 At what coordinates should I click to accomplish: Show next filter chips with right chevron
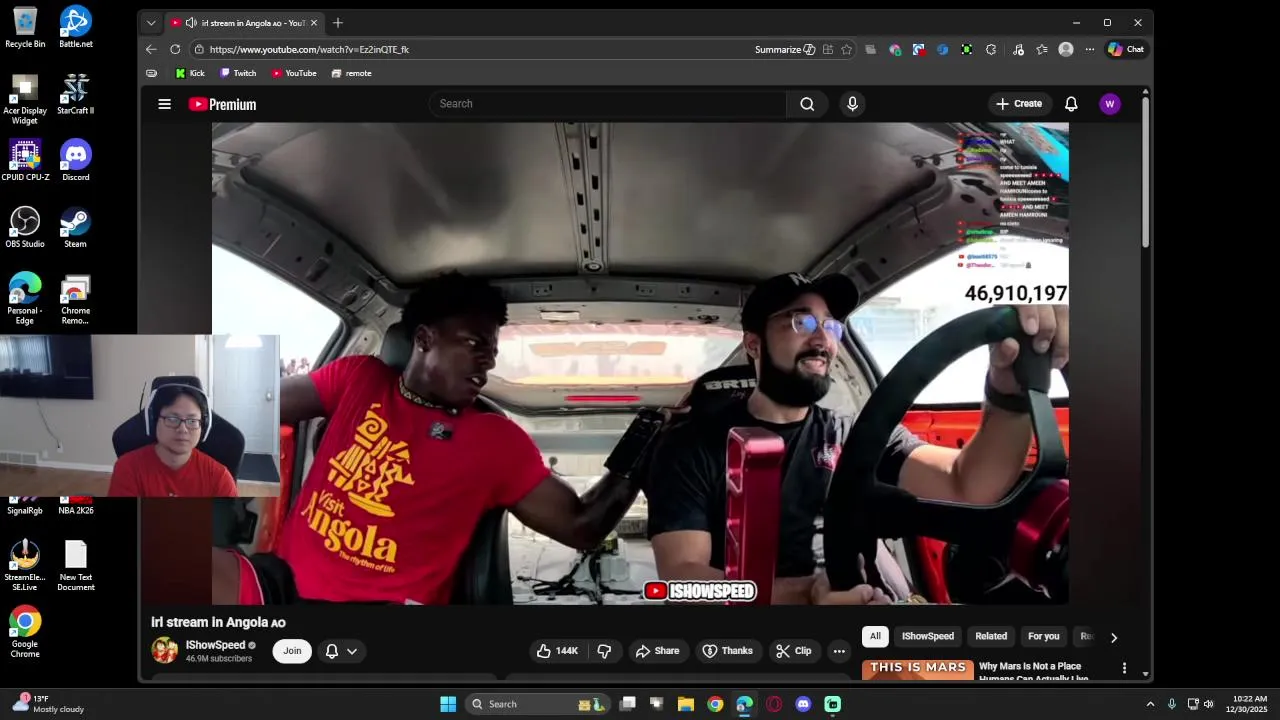1114,637
